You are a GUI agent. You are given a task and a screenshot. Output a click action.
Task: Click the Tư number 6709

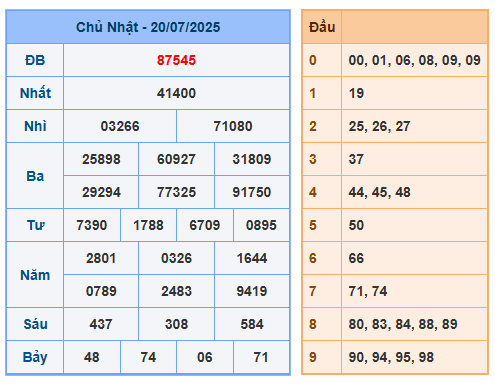205,225
